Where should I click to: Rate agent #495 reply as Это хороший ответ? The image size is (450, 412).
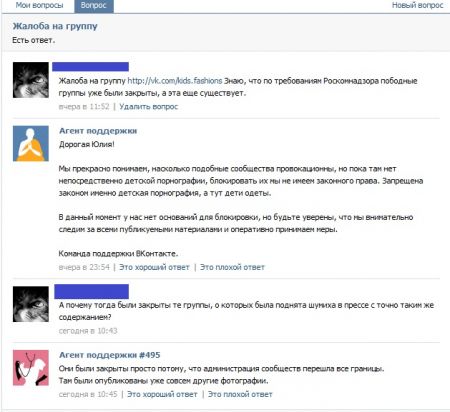pos(162,394)
